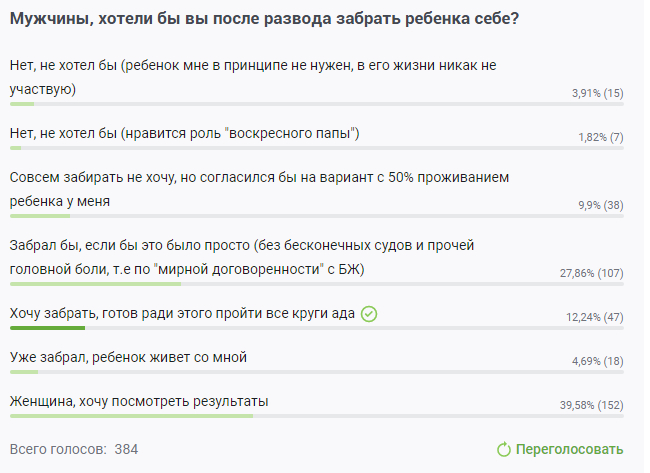650x473 pixels.
Task: Click the progress bar for the 39,58% result
Action: click(131, 416)
